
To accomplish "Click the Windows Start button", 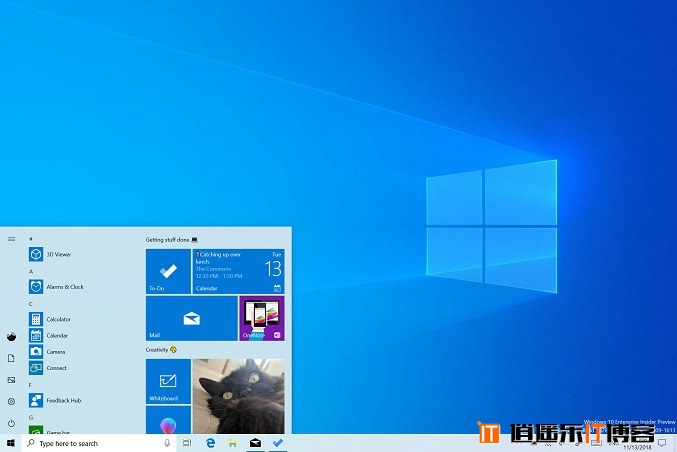I will (11, 443).
